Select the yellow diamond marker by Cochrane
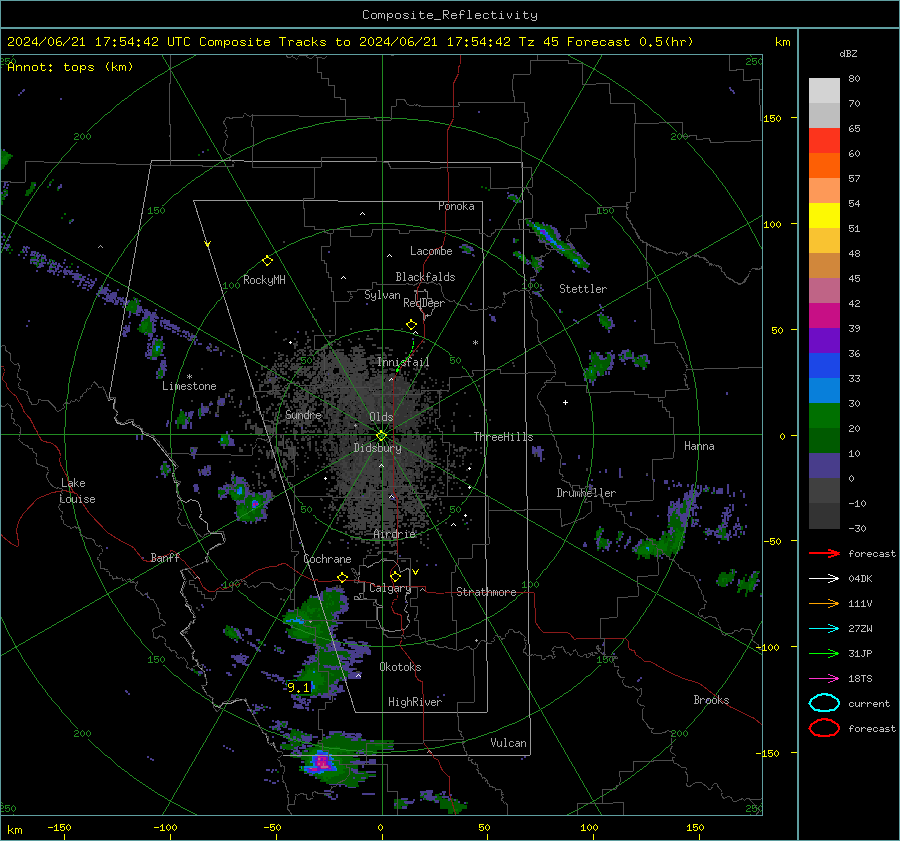Screen dimensions: 900x841 343,577
